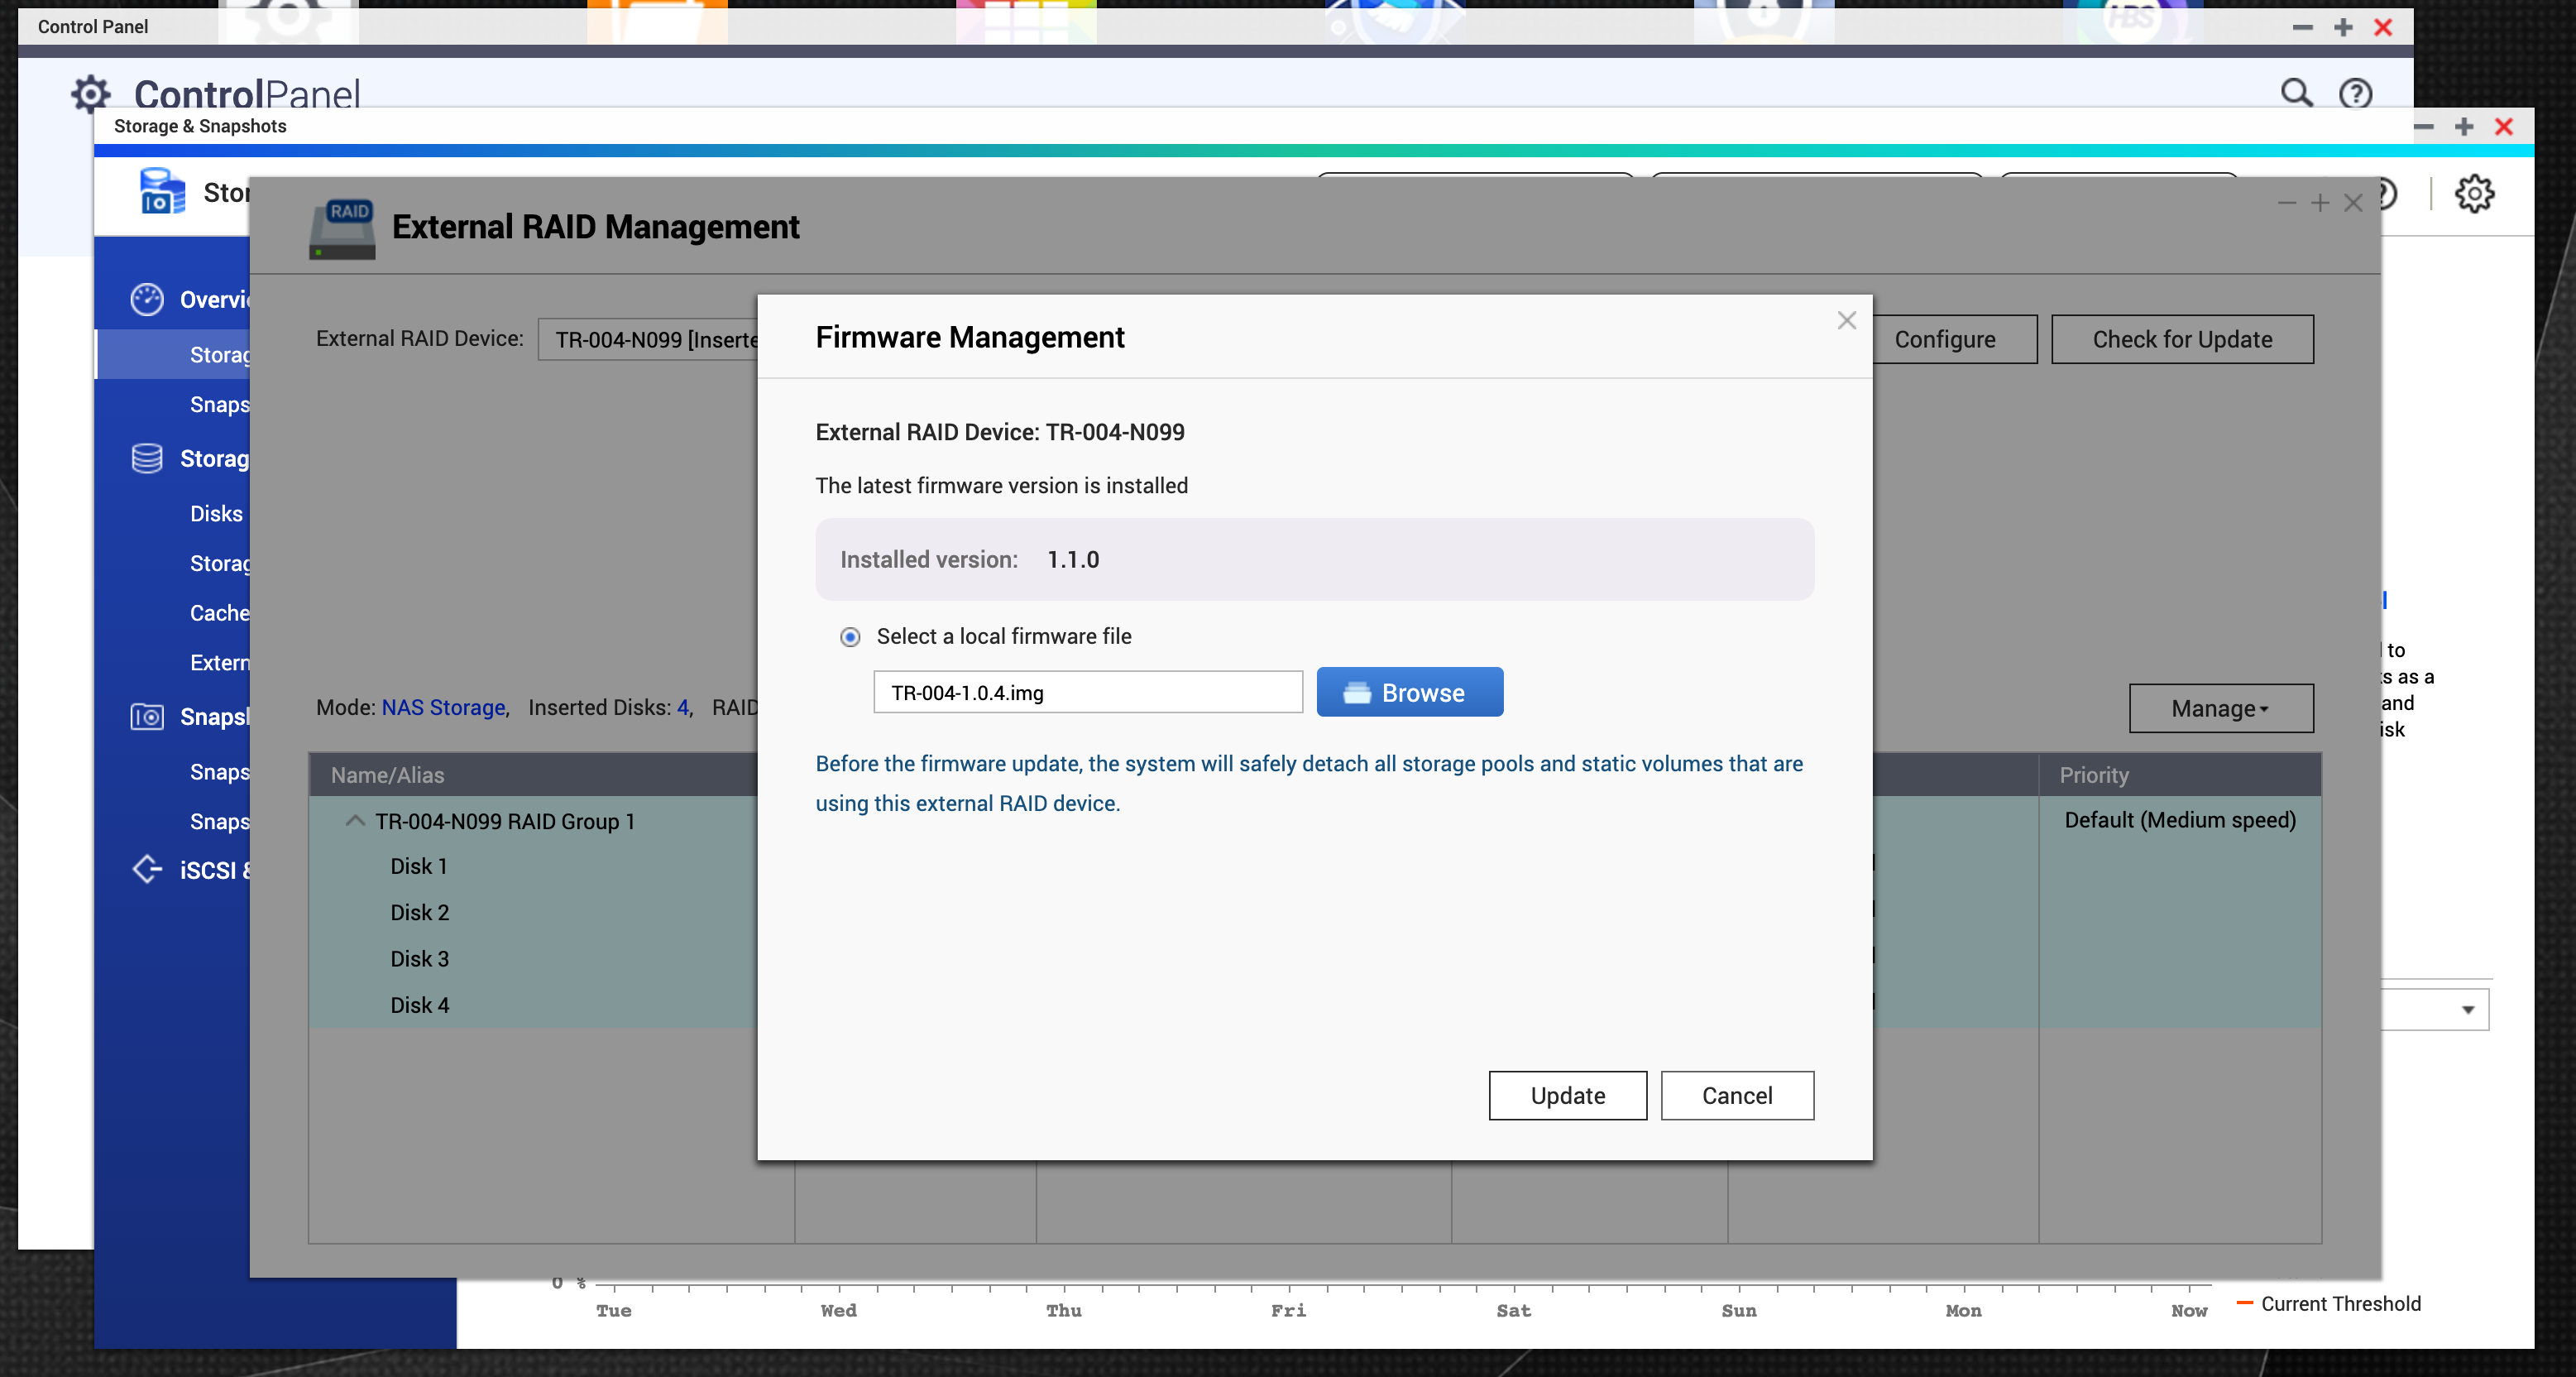Select the local firmware file radio button
Image resolution: width=2576 pixels, height=1377 pixels.
tap(850, 637)
